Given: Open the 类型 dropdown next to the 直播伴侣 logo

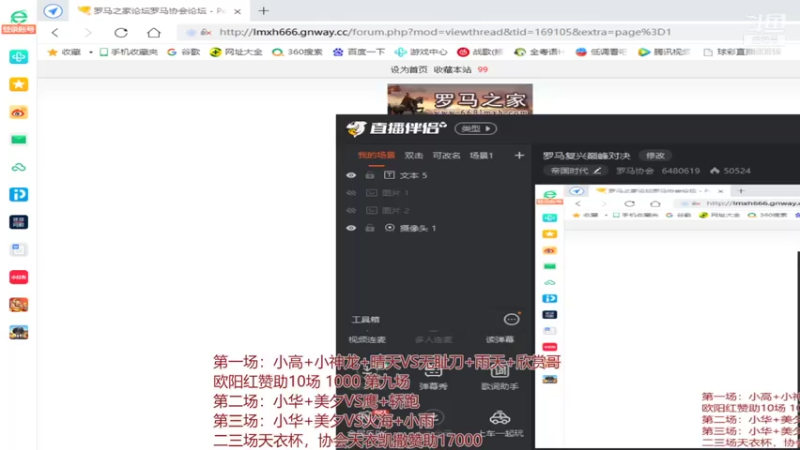Looking at the screenshot, I should click(x=476, y=129).
